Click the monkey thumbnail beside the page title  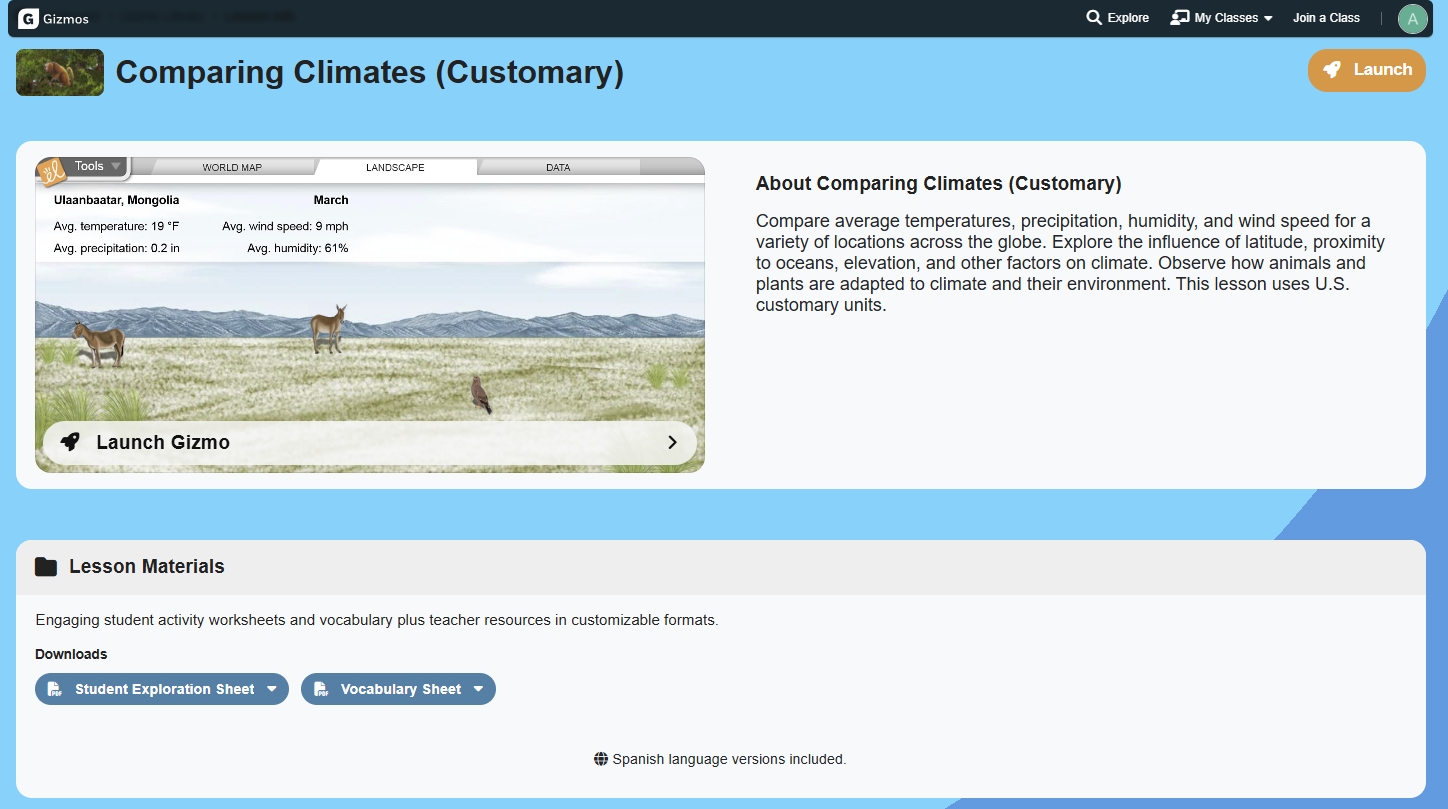click(60, 72)
